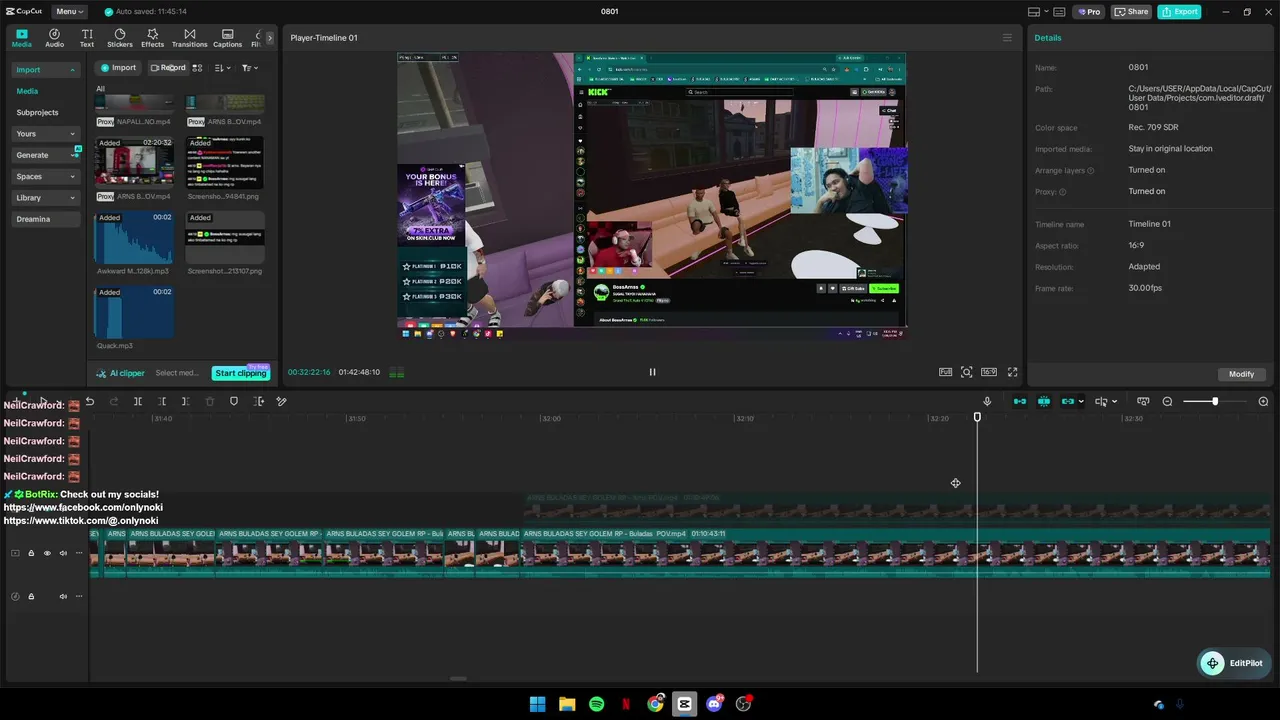Select the Awkward M mp3 audio thumbnail
1280x720 pixels.
click(134, 237)
